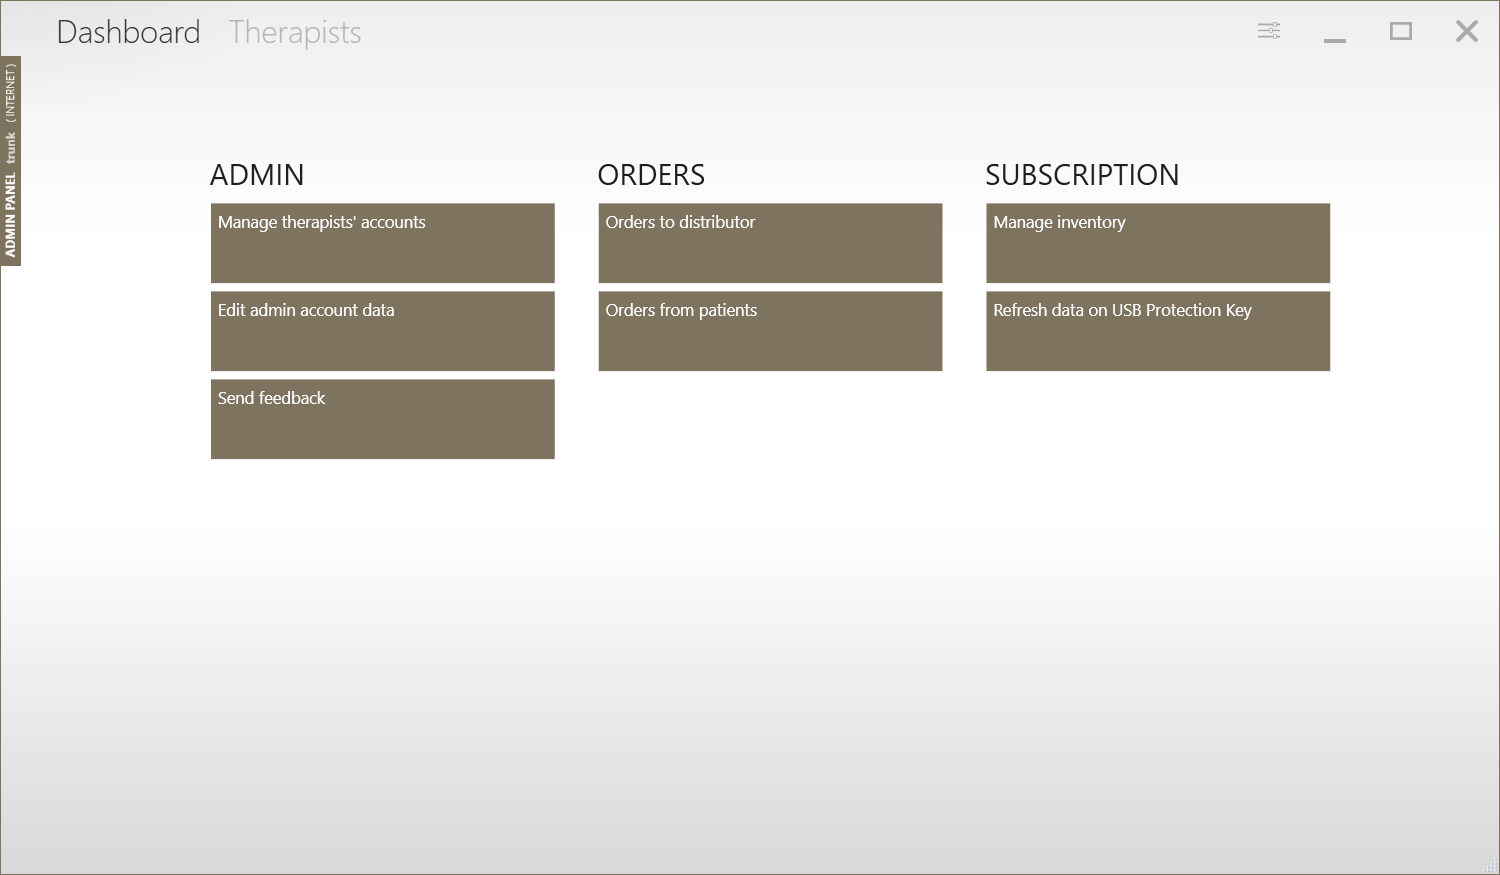This screenshot has width=1500, height=875.
Task: Click the SUBSCRIPTION section heading
Action: pos(1082,175)
